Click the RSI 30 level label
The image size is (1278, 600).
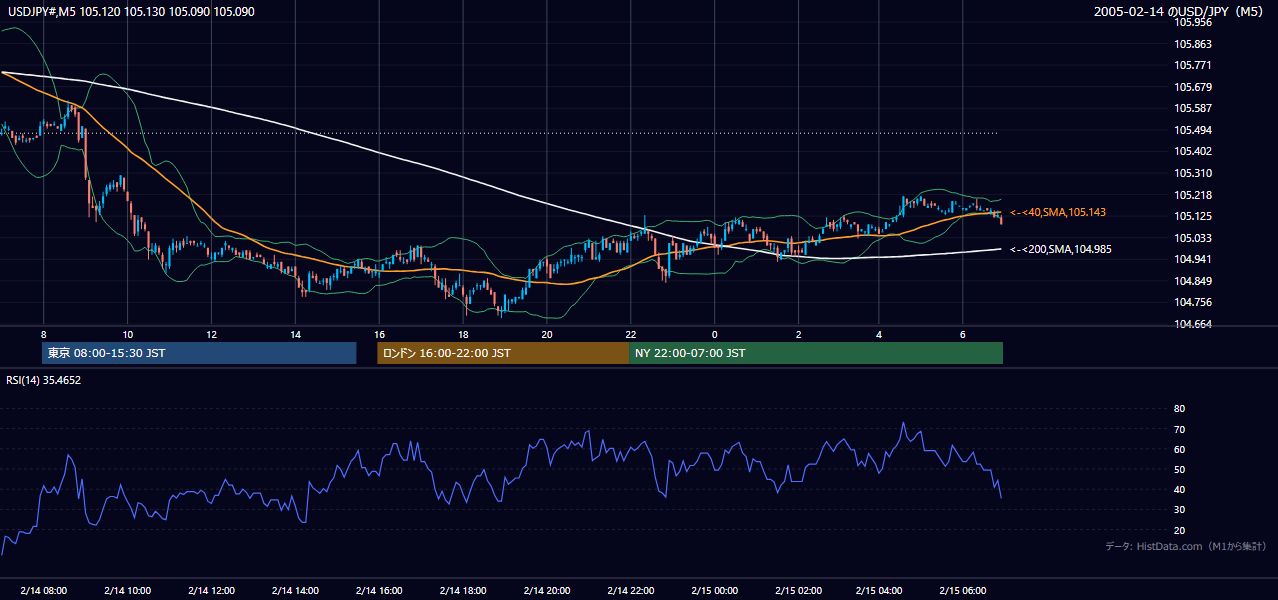1179,510
